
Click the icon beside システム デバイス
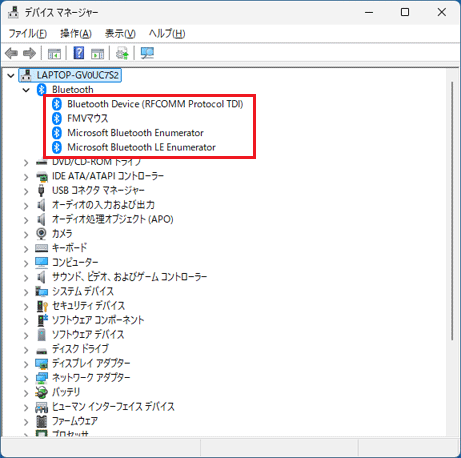[41, 291]
